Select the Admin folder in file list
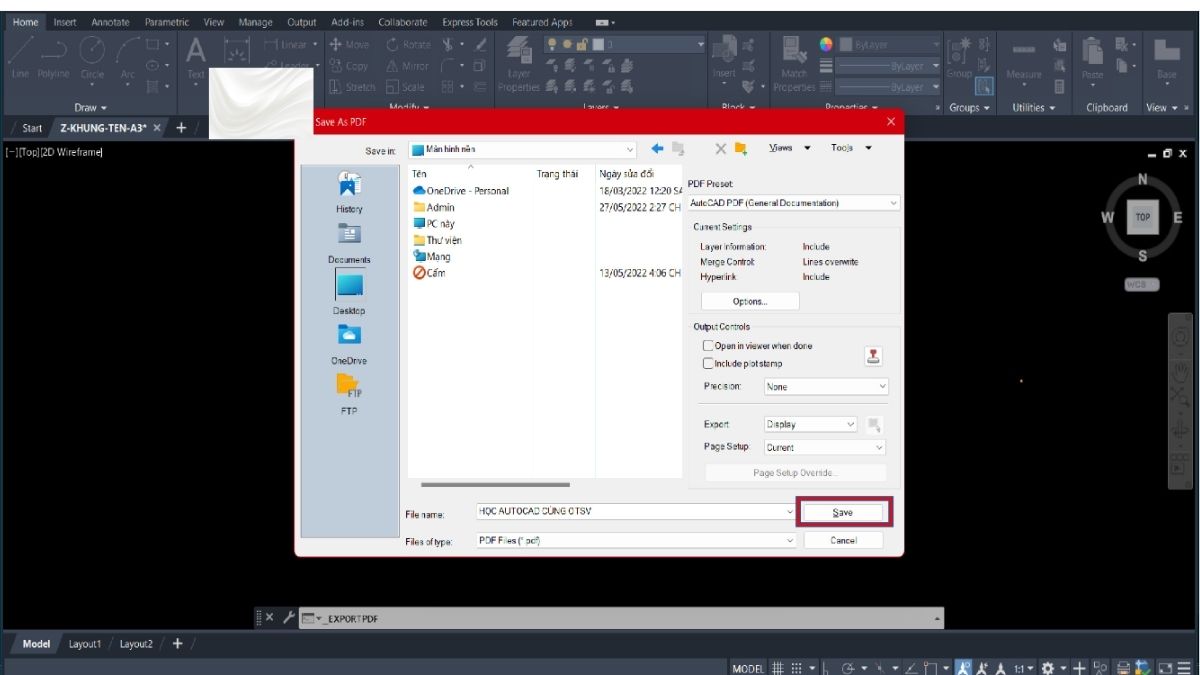This screenshot has height=675, width=1200. tap(434, 207)
